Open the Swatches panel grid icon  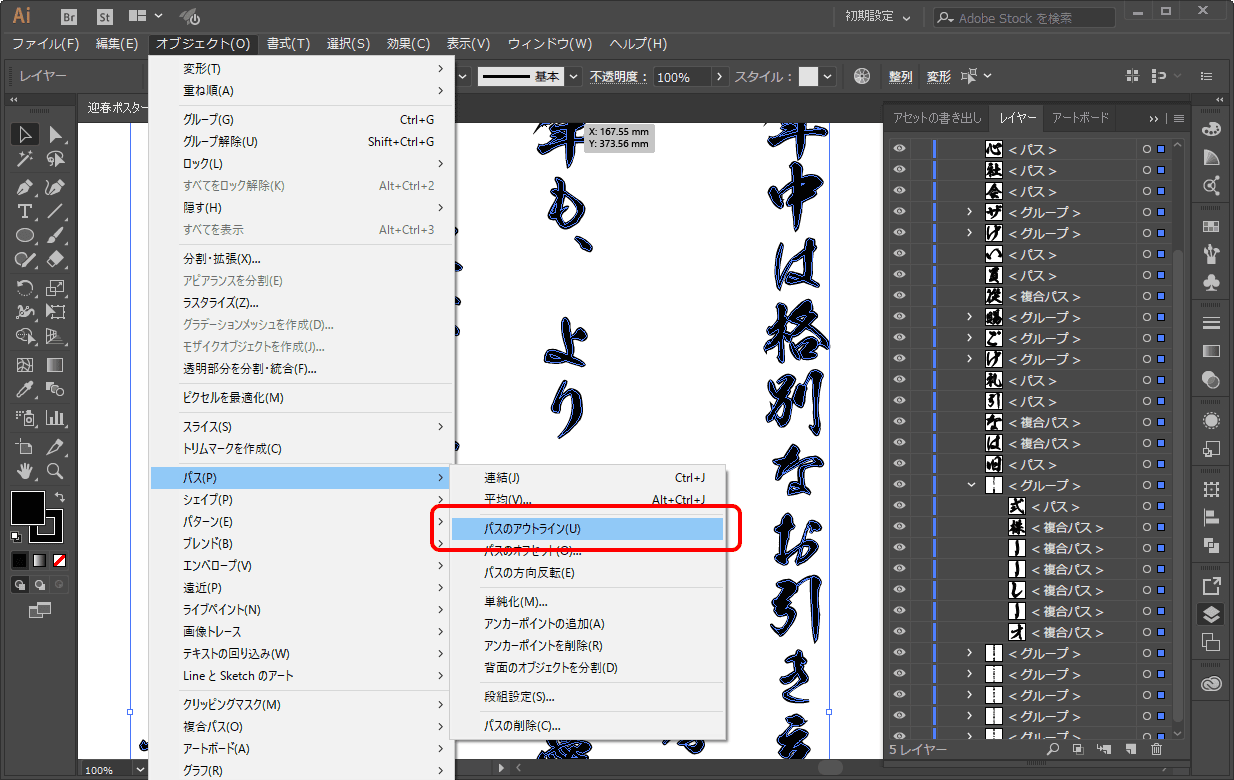pyautogui.click(x=1211, y=226)
